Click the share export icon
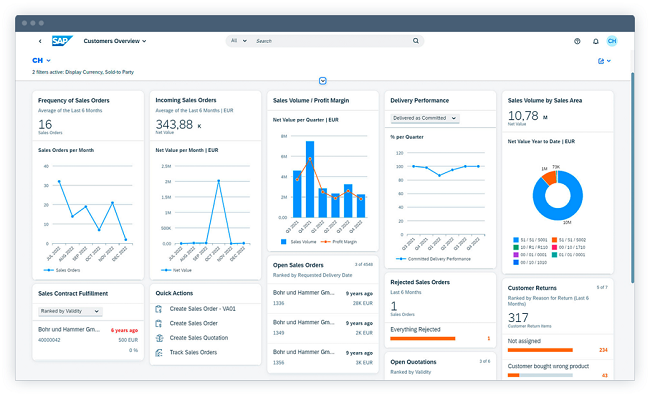The height and width of the screenshot is (395, 650). [x=601, y=61]
